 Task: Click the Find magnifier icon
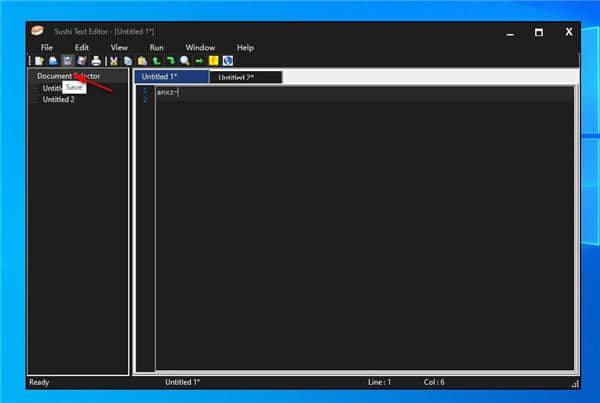click(x=185, y=61)
